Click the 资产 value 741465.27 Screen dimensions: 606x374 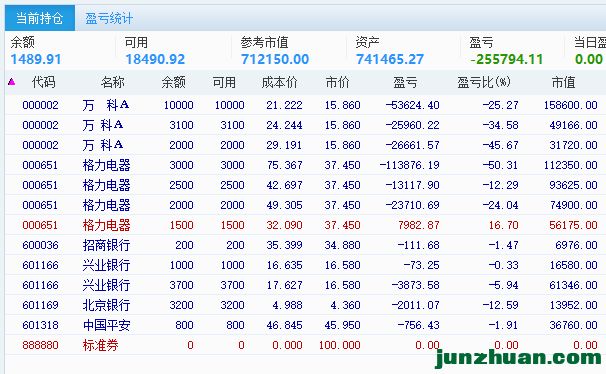[x=390, y=59]
